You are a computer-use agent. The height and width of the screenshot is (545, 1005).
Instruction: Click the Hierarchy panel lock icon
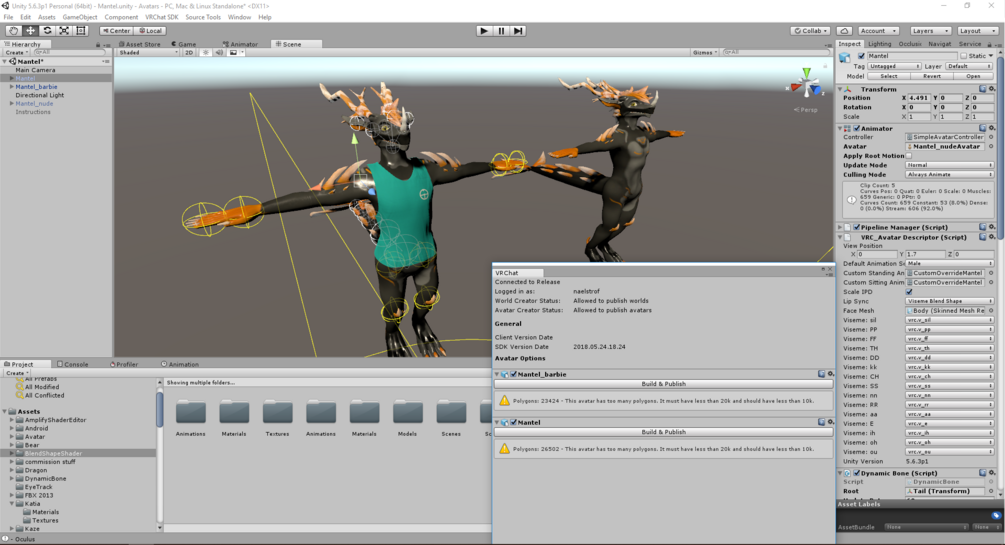point(98,44)
